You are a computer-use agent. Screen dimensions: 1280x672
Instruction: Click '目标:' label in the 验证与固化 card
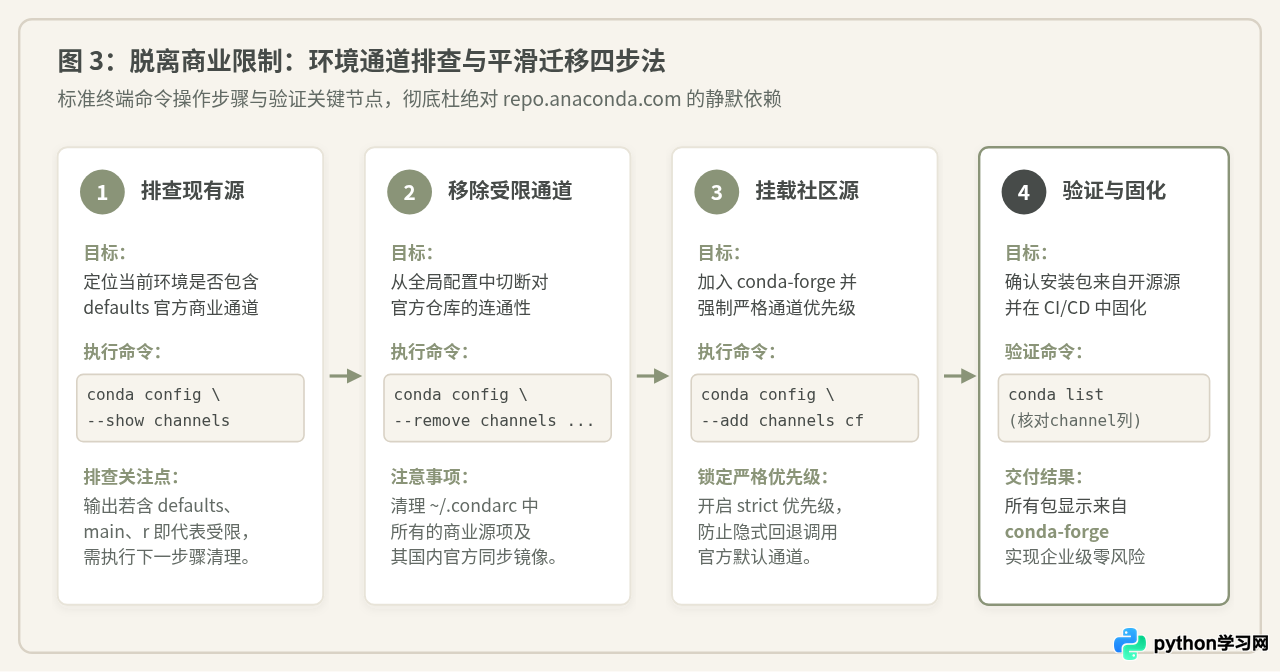coord(1026,253)
